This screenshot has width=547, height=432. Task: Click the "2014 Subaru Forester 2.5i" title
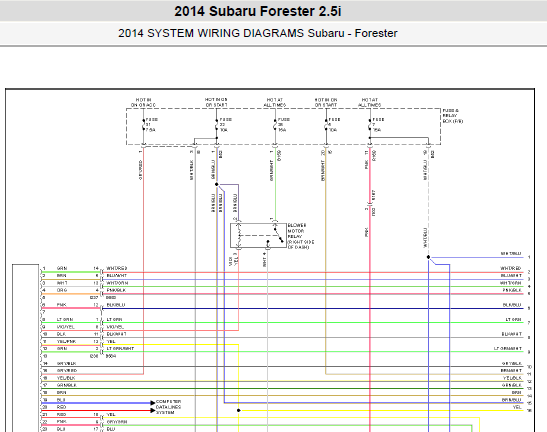click(257, 11)
